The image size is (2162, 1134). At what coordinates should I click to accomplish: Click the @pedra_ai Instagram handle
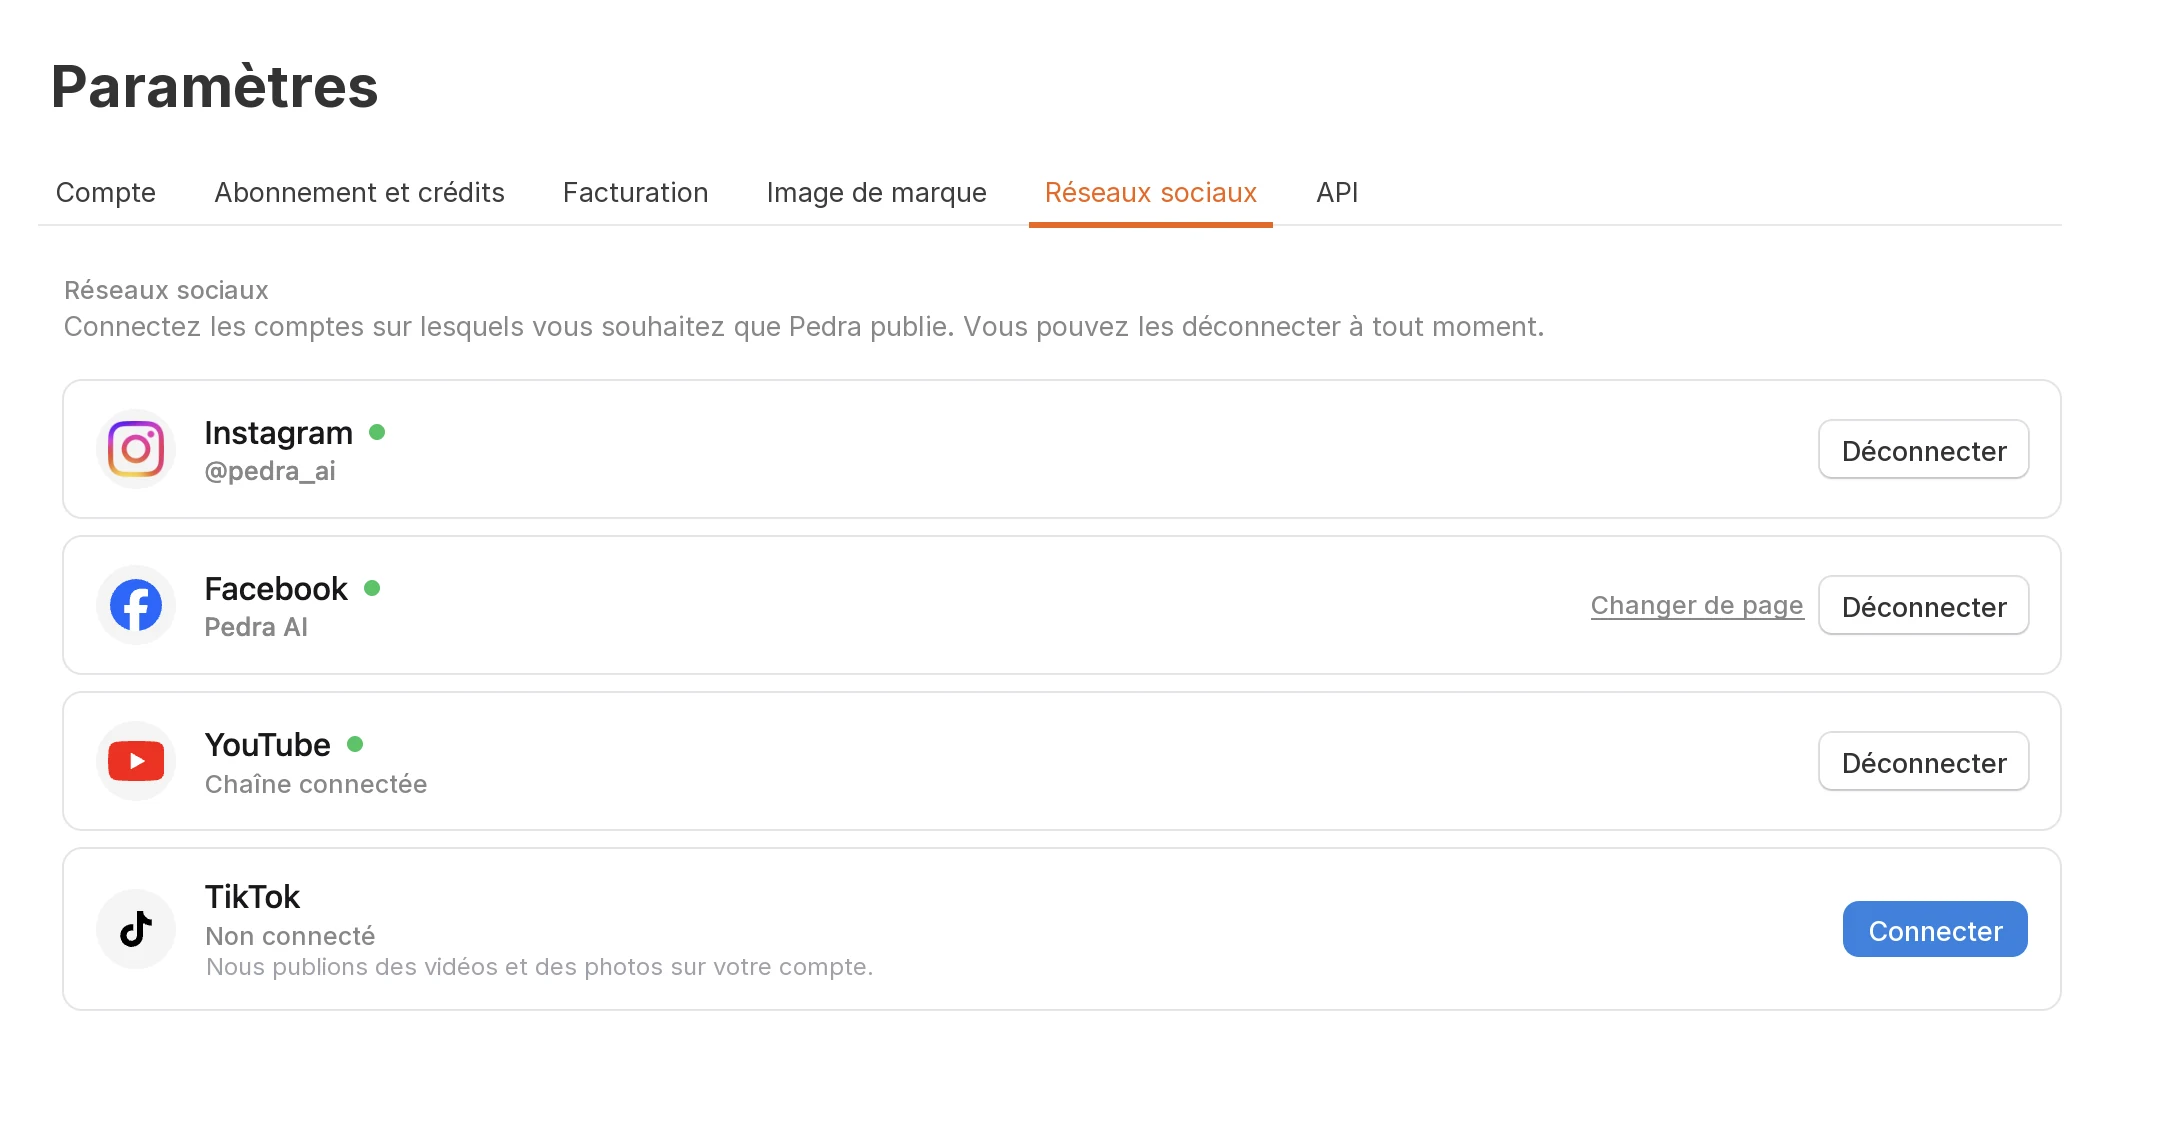[270, 471]
